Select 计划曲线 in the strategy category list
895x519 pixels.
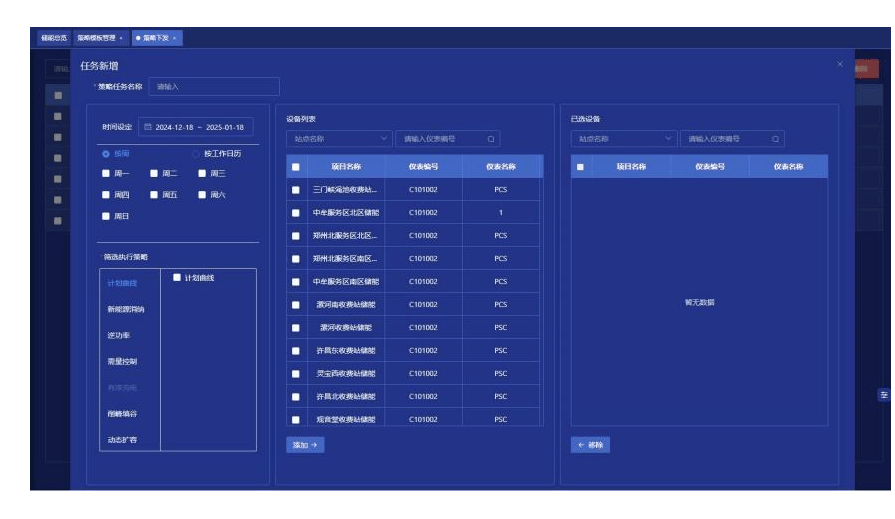[122, 283]
